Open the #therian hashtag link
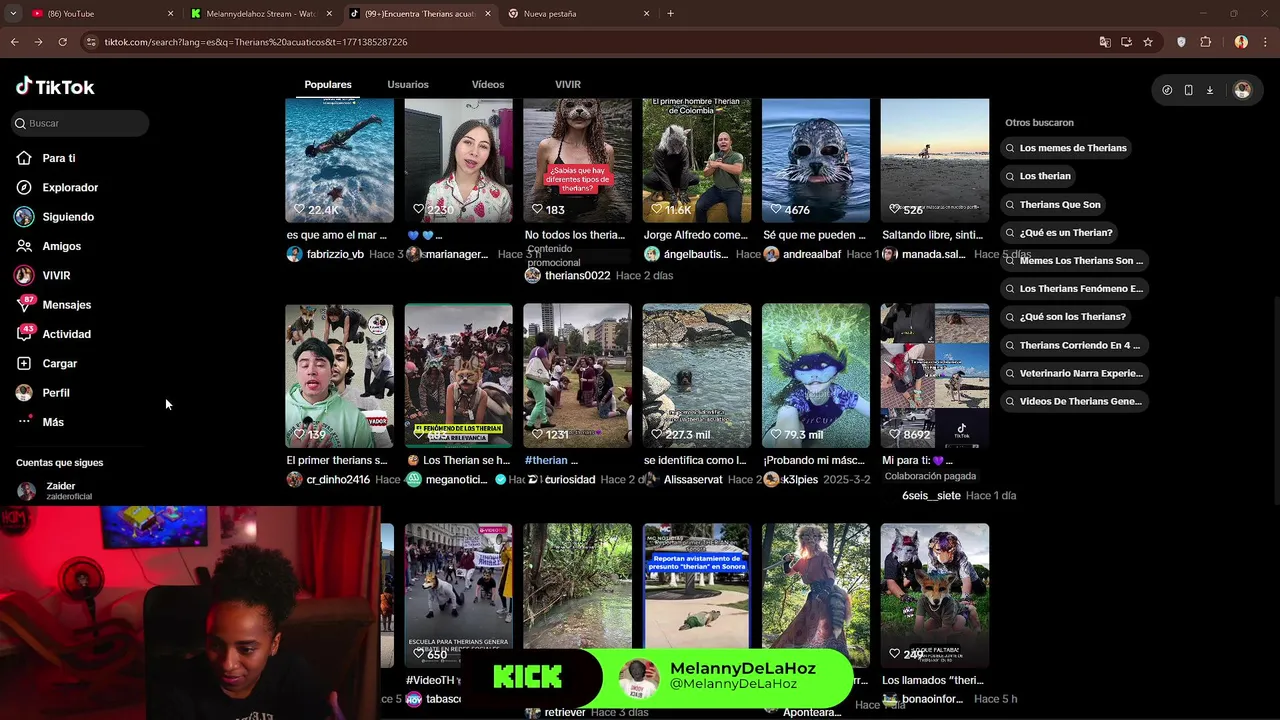This screenshot has width=1280, height=720. pyautogui.click(x=546, y=460)
